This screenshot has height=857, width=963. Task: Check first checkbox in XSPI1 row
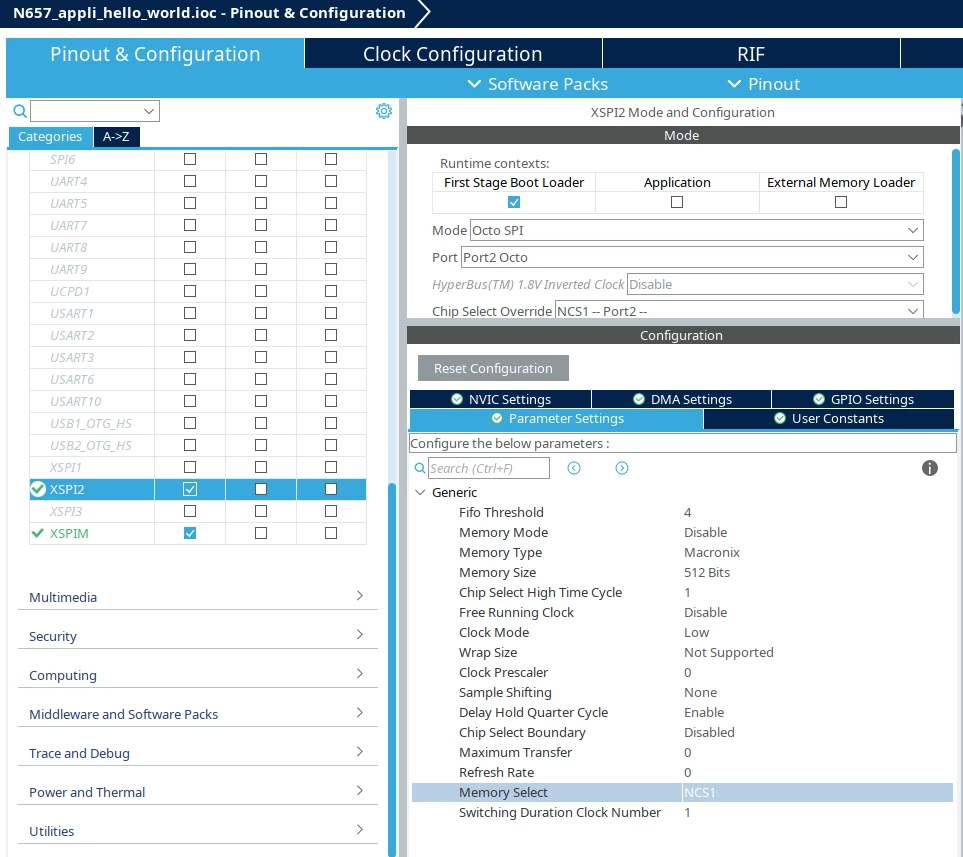[190, 468]
